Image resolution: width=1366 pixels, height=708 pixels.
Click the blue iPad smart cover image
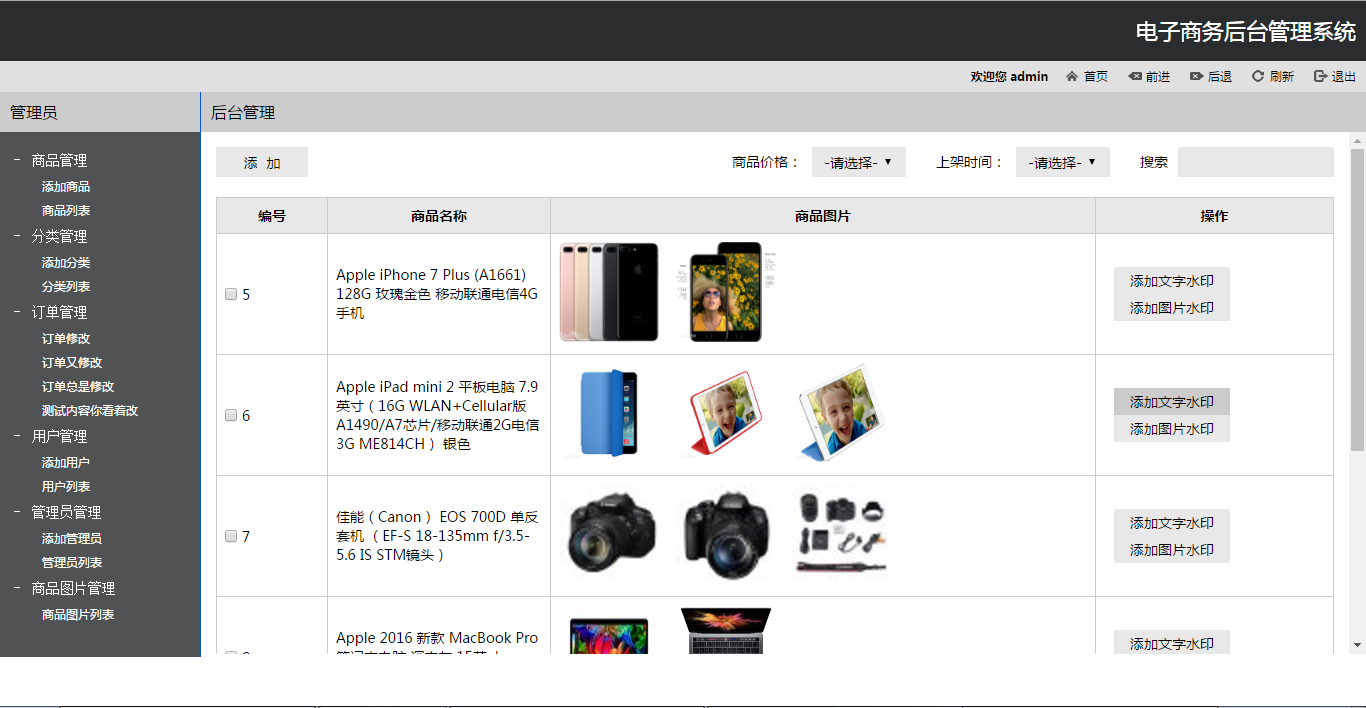pos(609,413)
